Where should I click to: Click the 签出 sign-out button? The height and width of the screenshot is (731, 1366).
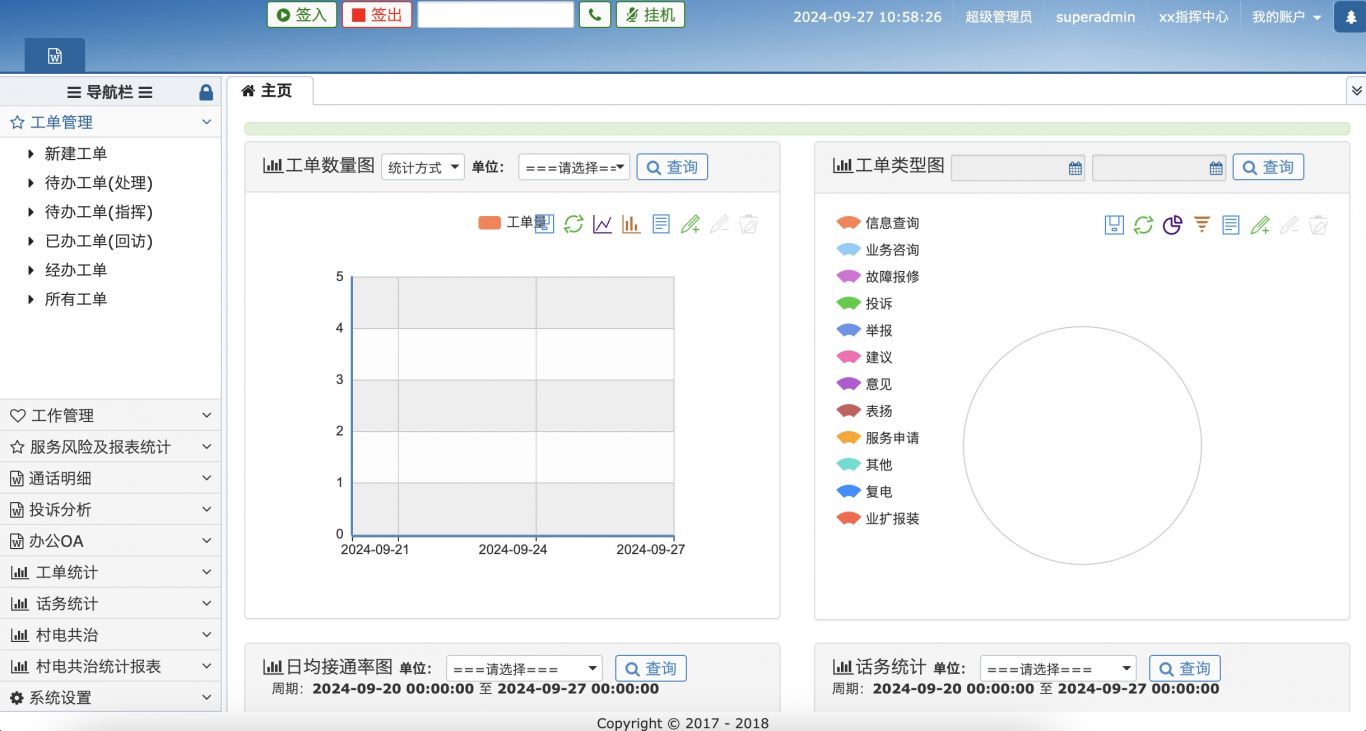point(377,15)
